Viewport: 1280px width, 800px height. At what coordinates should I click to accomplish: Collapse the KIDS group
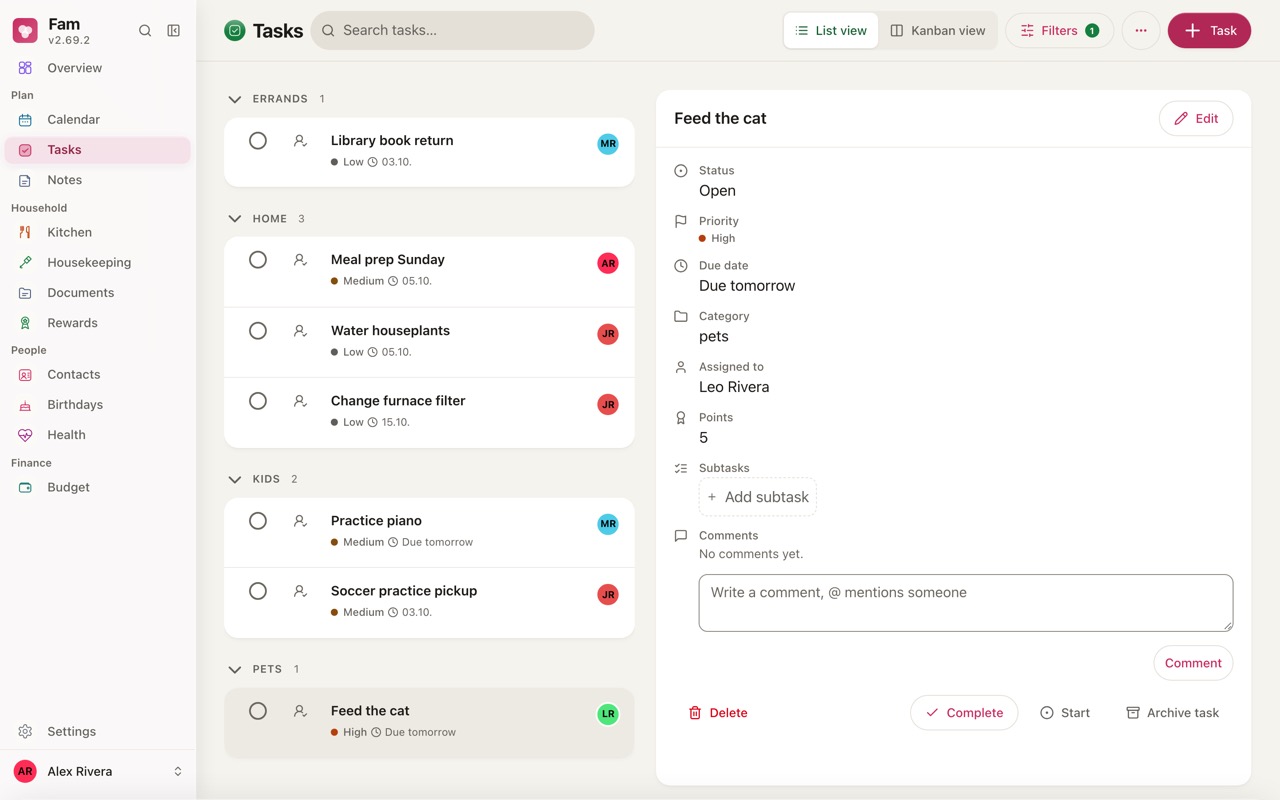coord(235,479)
